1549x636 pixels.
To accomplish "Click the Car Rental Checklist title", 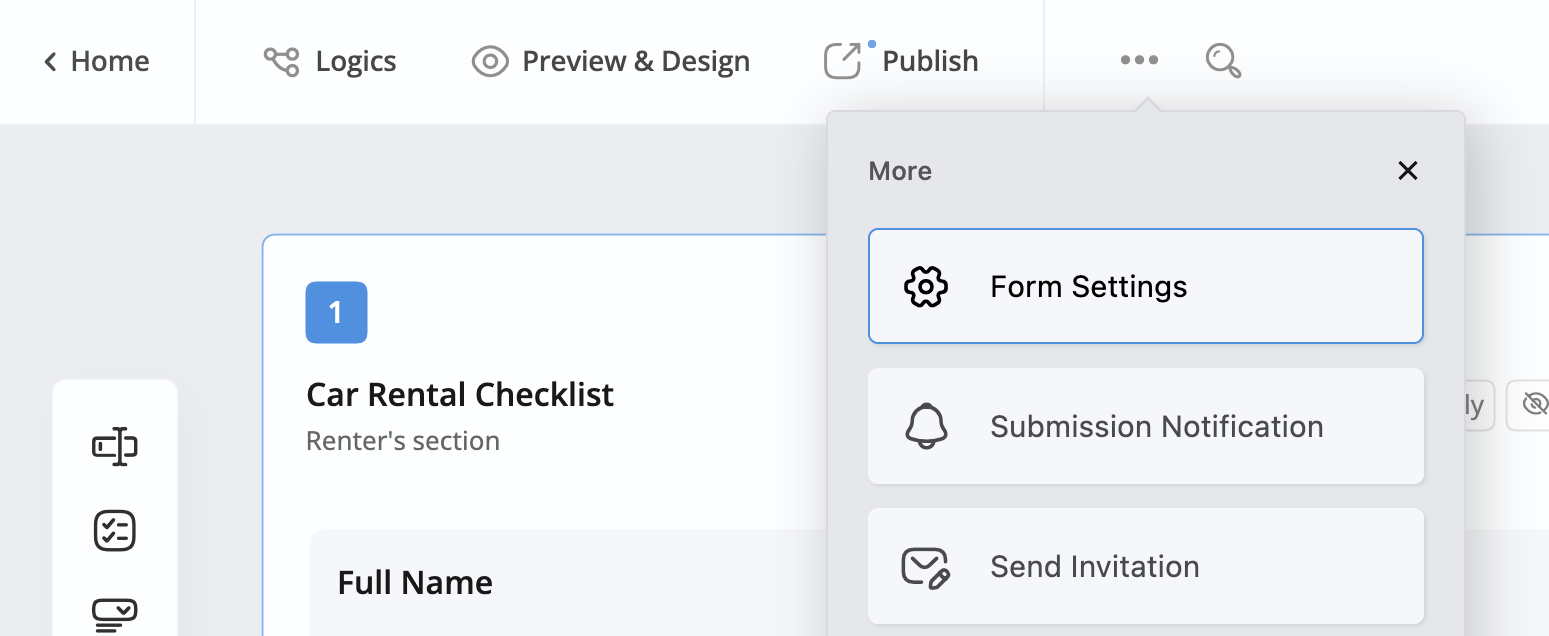I will [x=460, y=395].
